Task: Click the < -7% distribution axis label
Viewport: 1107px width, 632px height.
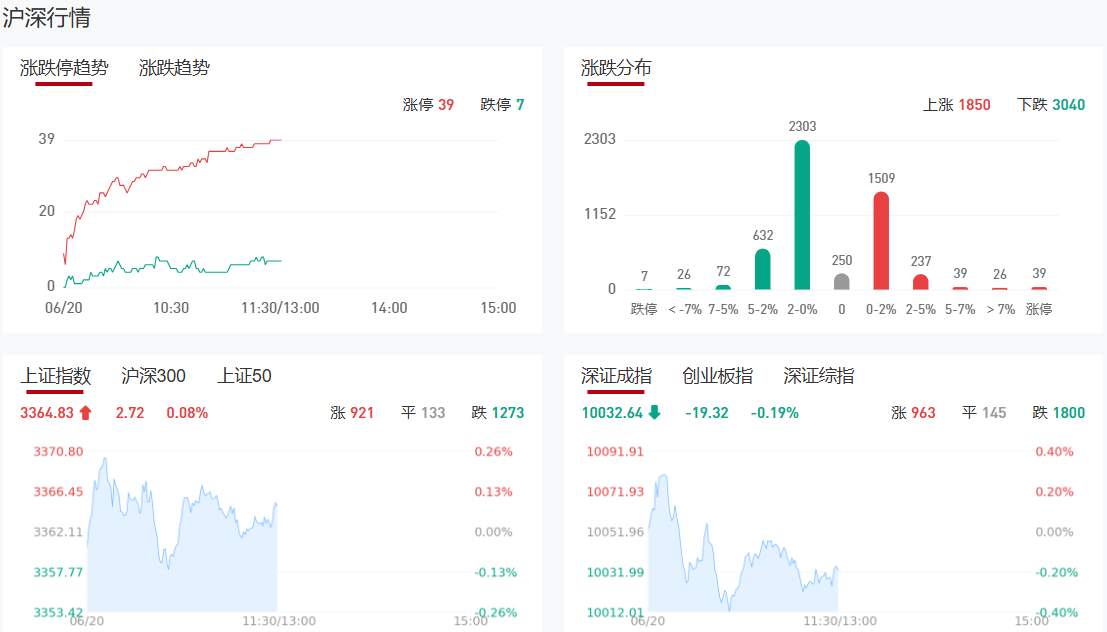Action: click(x=684, y=309)
